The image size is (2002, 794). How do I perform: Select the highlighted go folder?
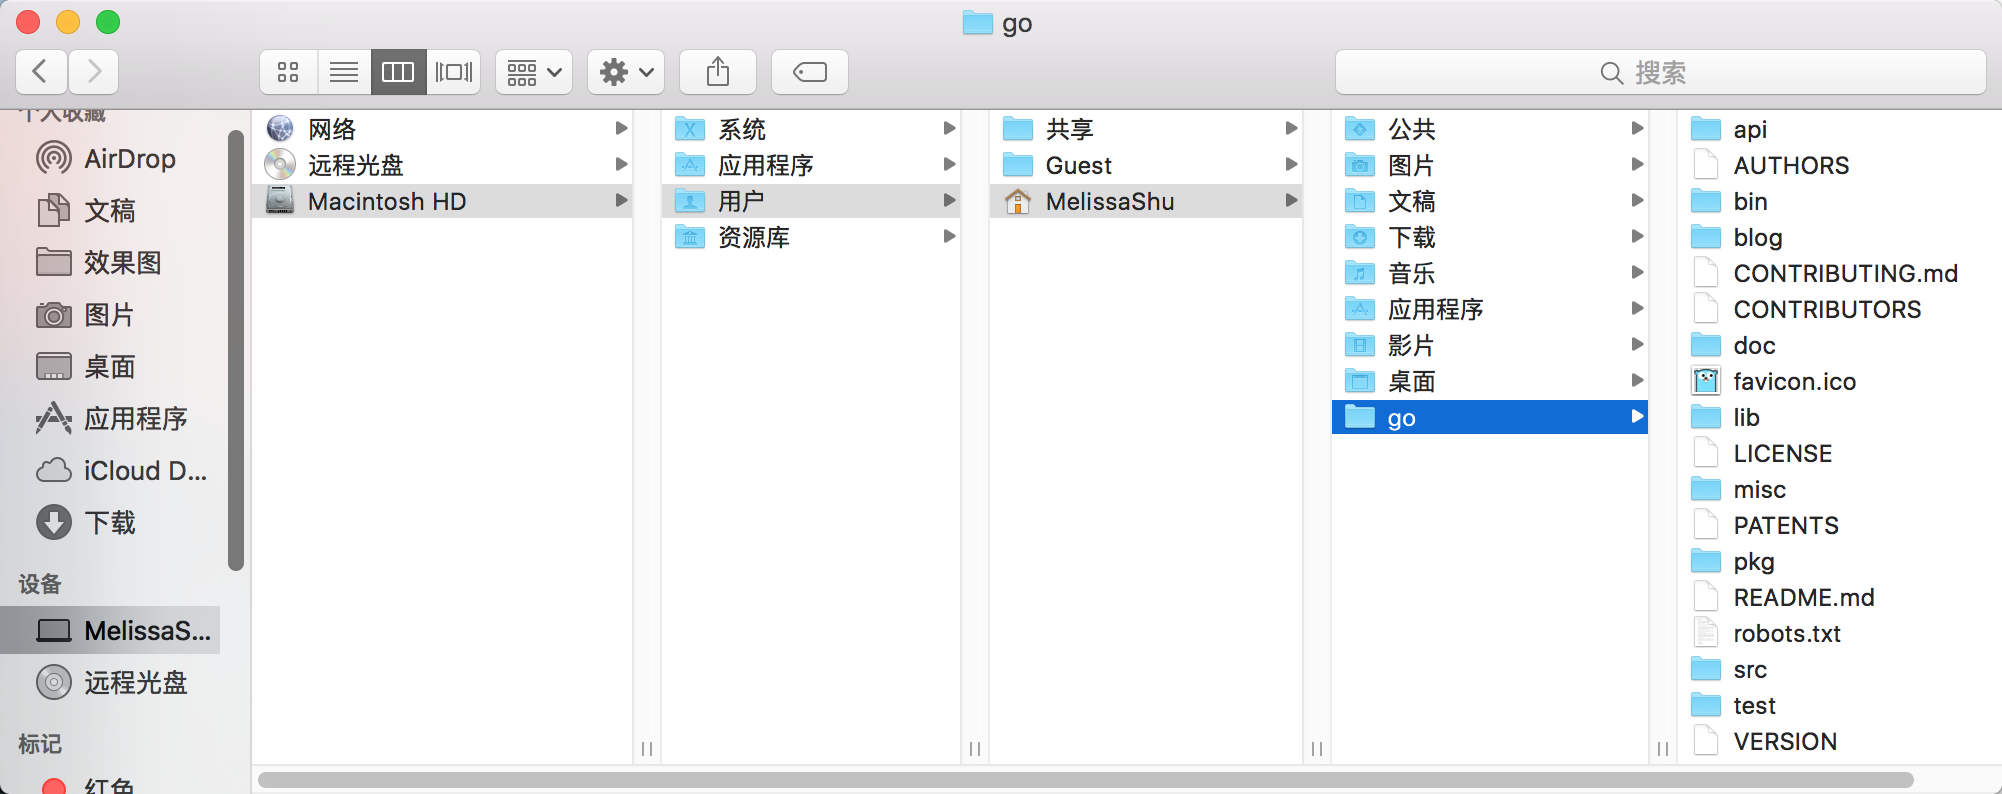click(1490, 417)
